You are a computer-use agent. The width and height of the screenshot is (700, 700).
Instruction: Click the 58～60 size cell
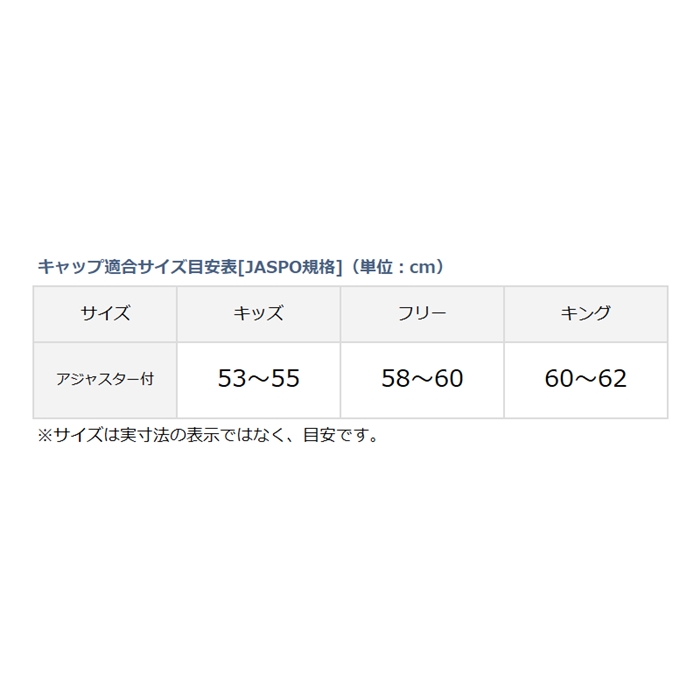(x=422, y=380)
